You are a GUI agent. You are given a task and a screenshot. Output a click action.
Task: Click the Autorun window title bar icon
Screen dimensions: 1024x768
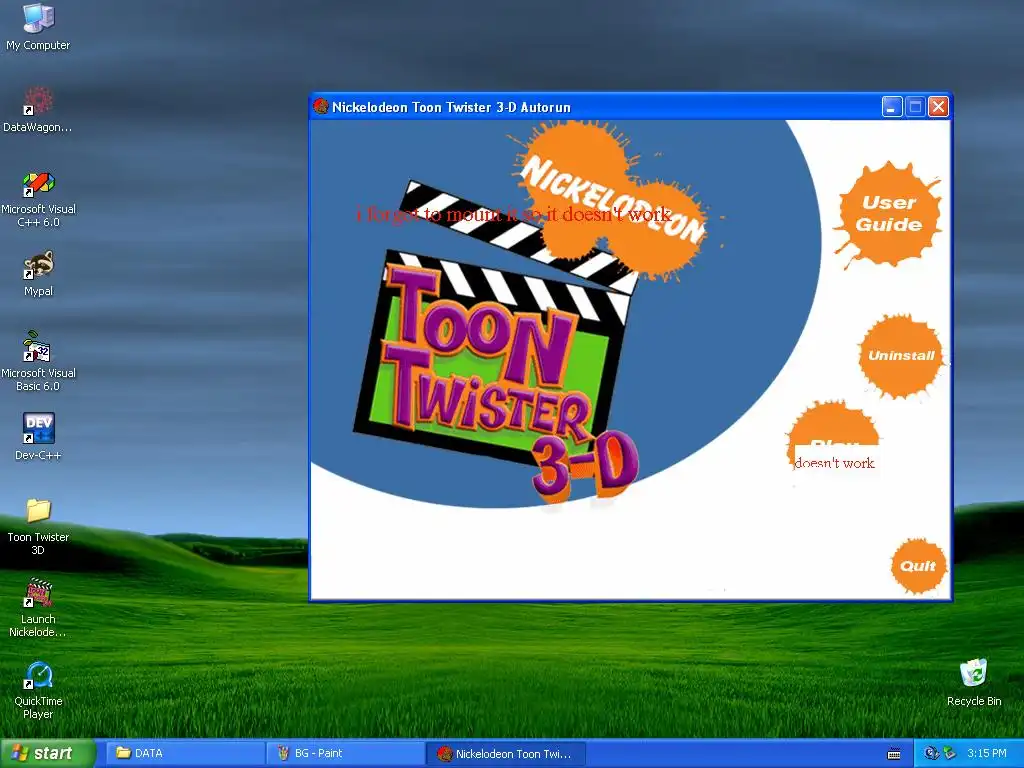point(321,106)
